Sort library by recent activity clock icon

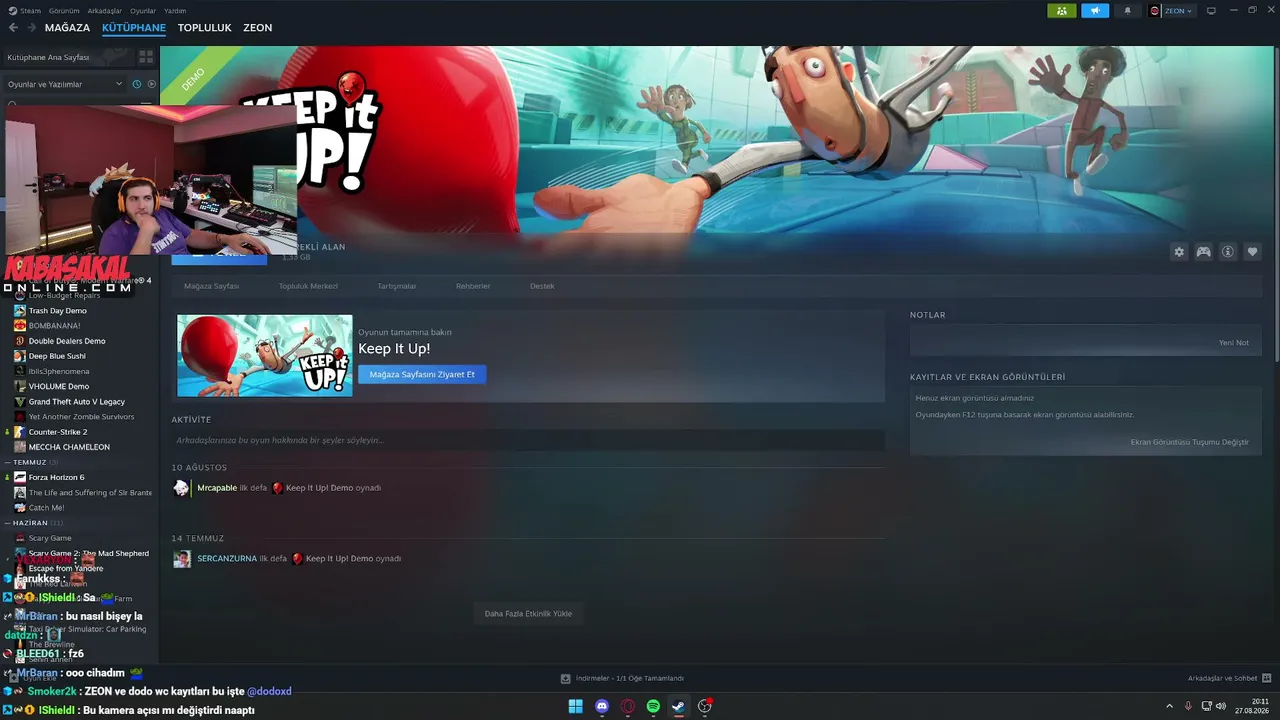137,84
